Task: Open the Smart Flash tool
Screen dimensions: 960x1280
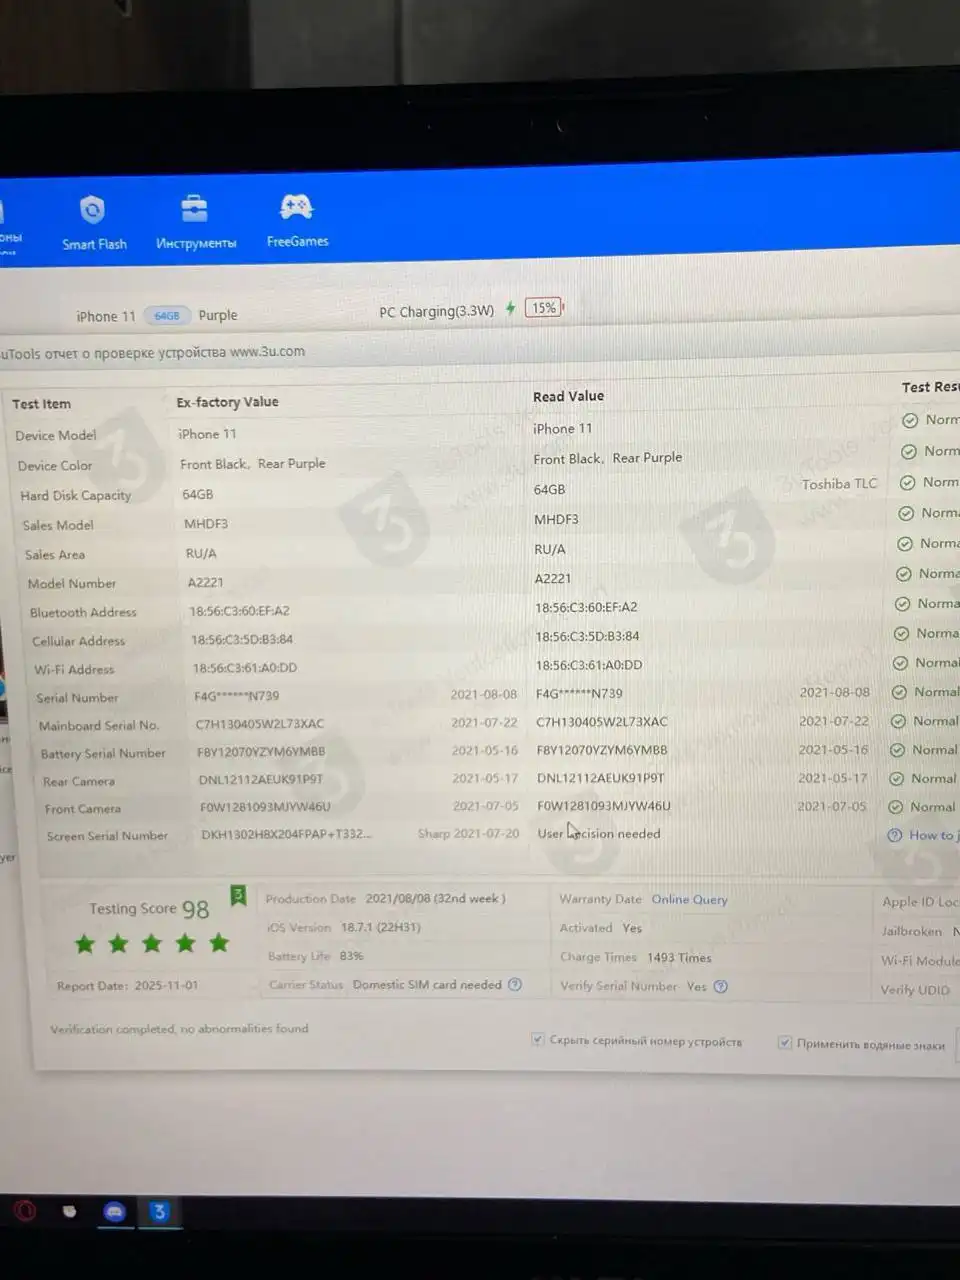Action: [93, 222]
